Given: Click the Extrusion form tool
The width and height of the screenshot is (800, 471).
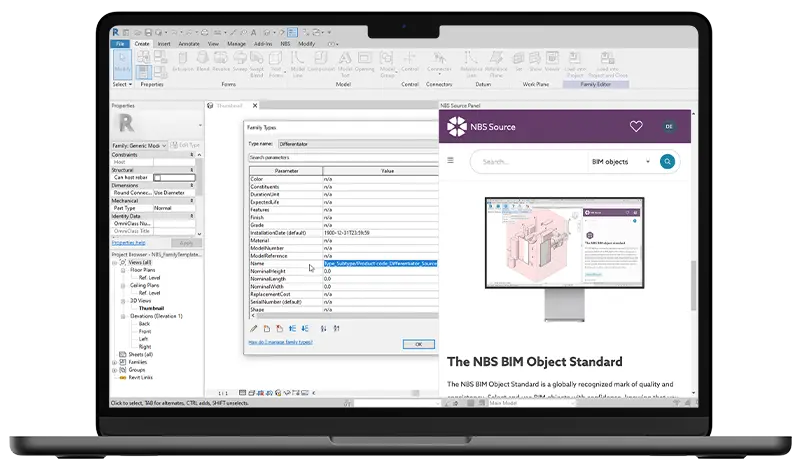Looking at the screenshot, I should coord(183,62).
